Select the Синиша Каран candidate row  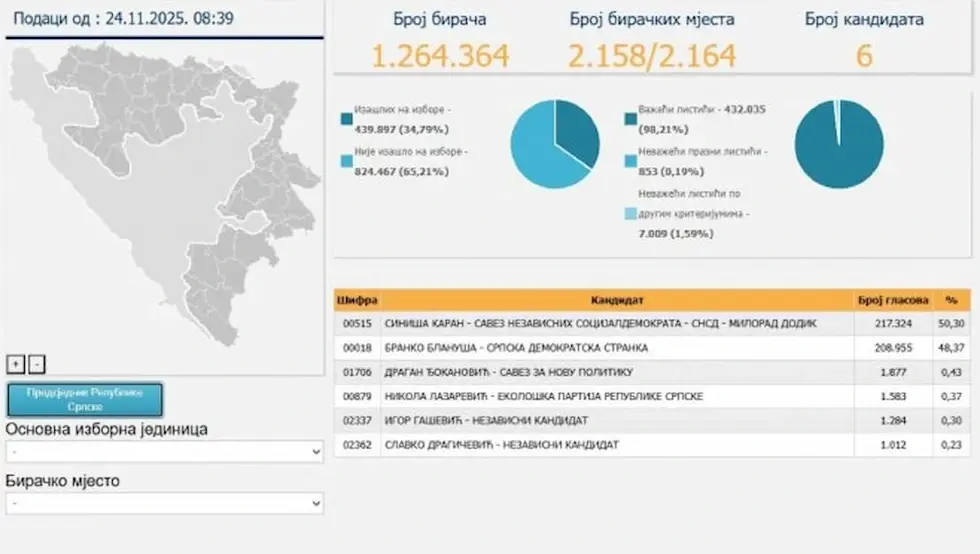(x=617, y=324)
